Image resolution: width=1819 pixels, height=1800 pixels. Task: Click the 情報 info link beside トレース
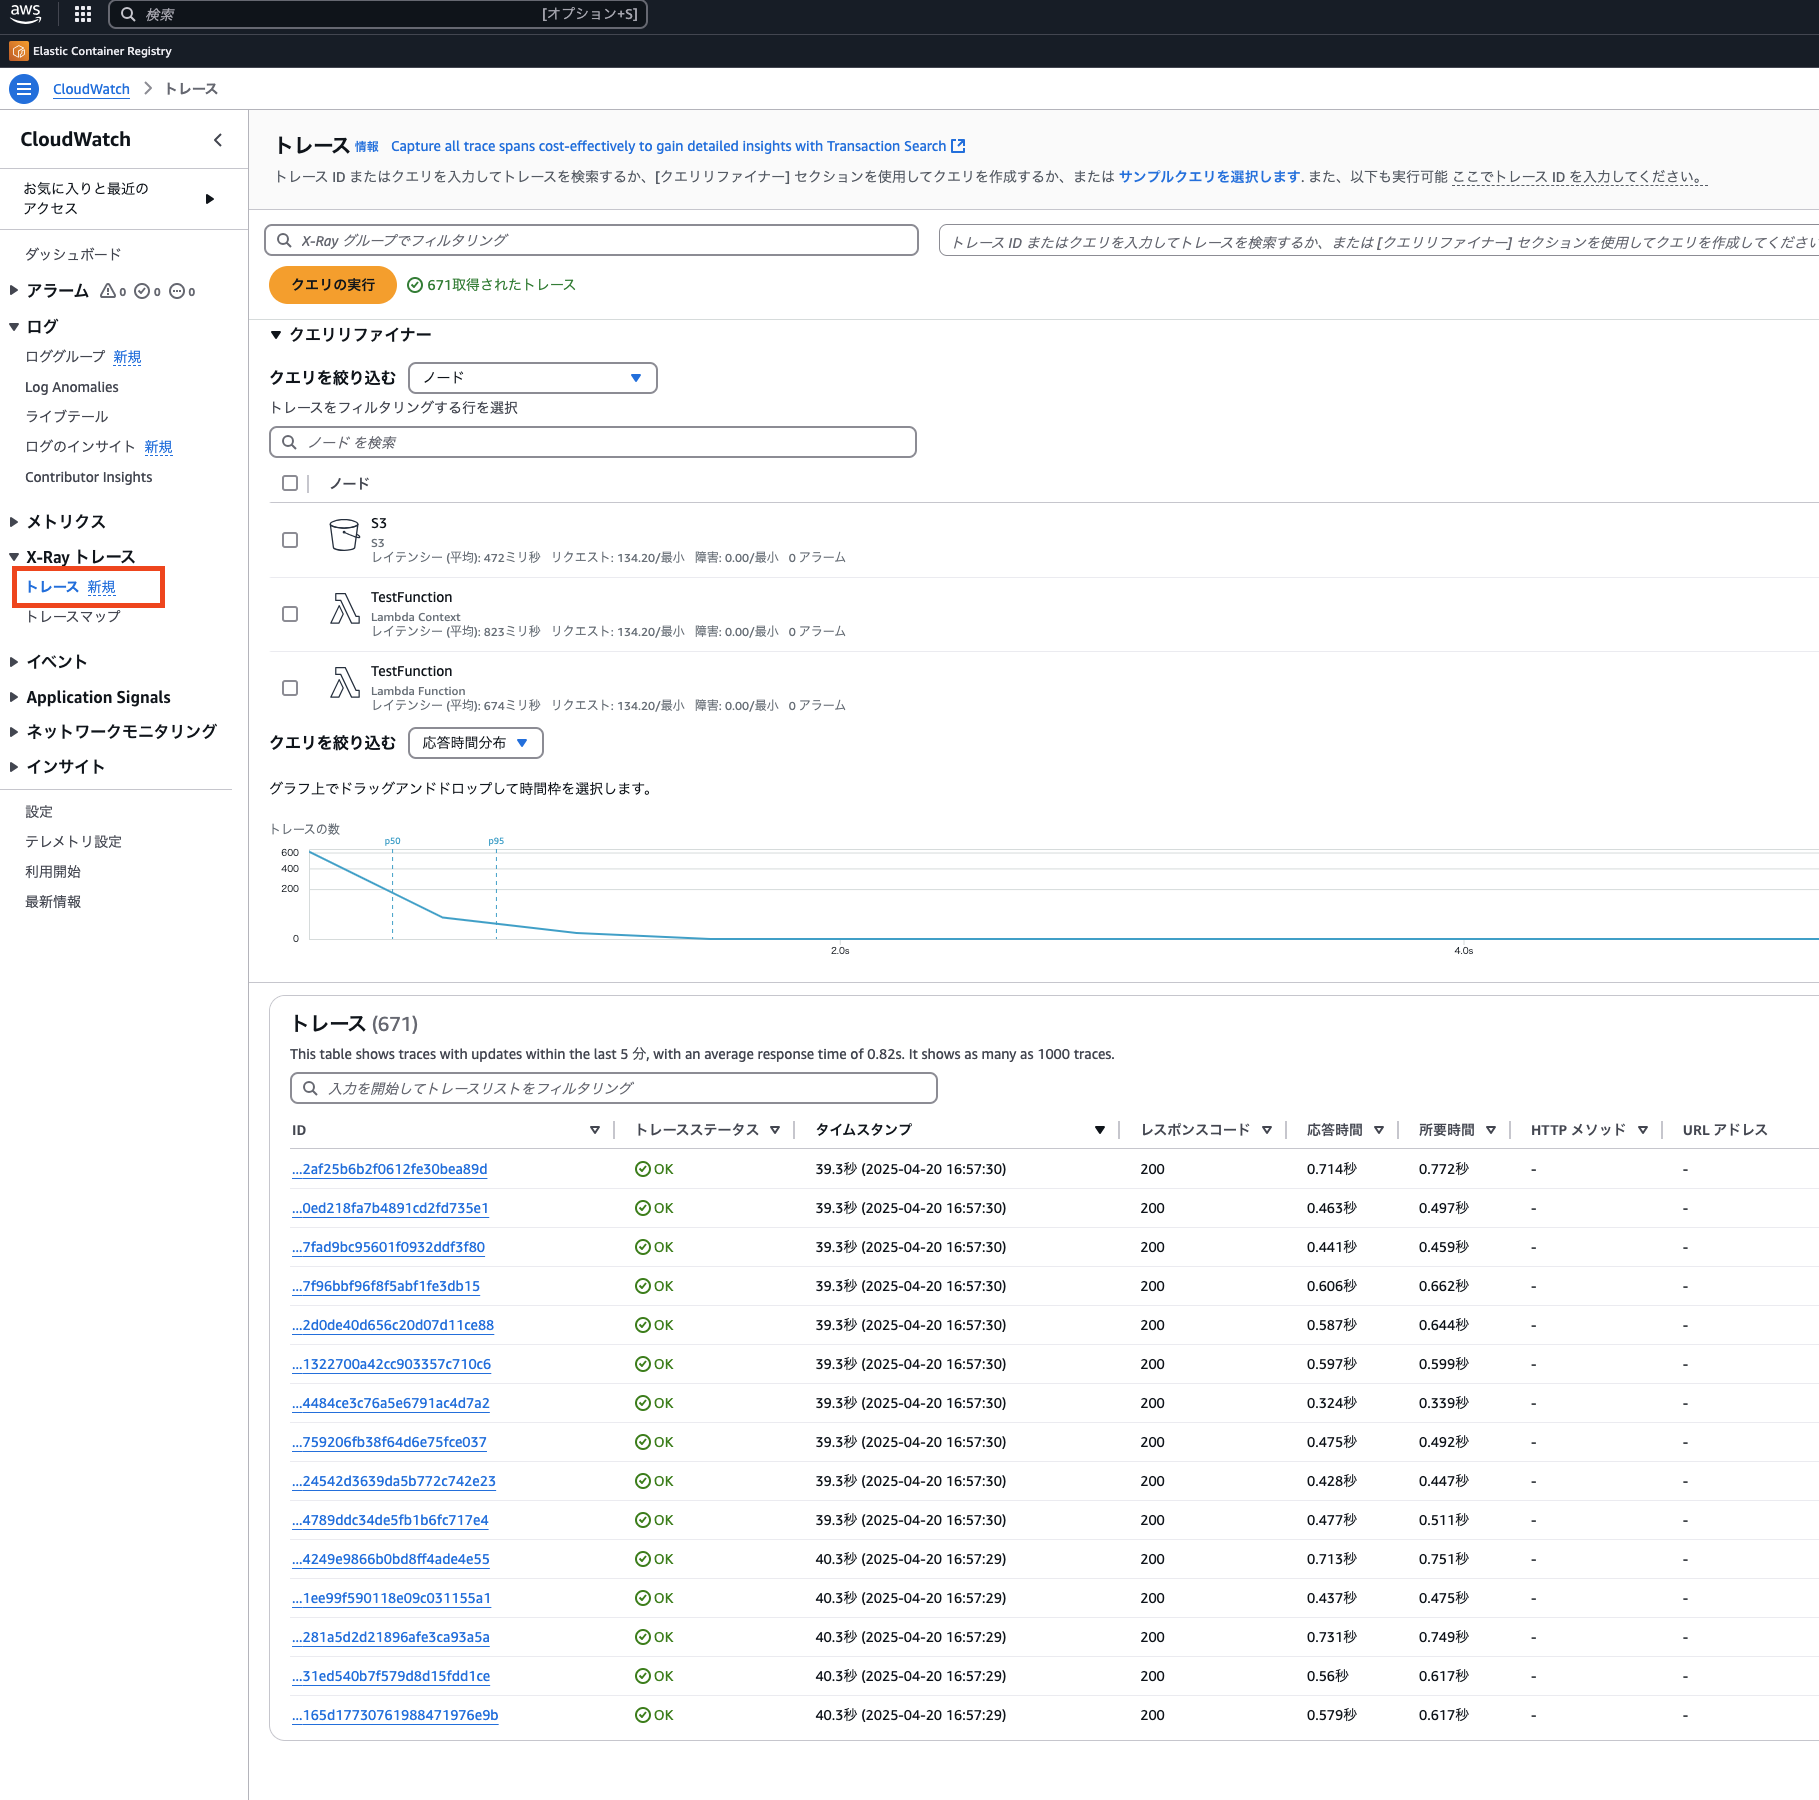pos(367,147)
